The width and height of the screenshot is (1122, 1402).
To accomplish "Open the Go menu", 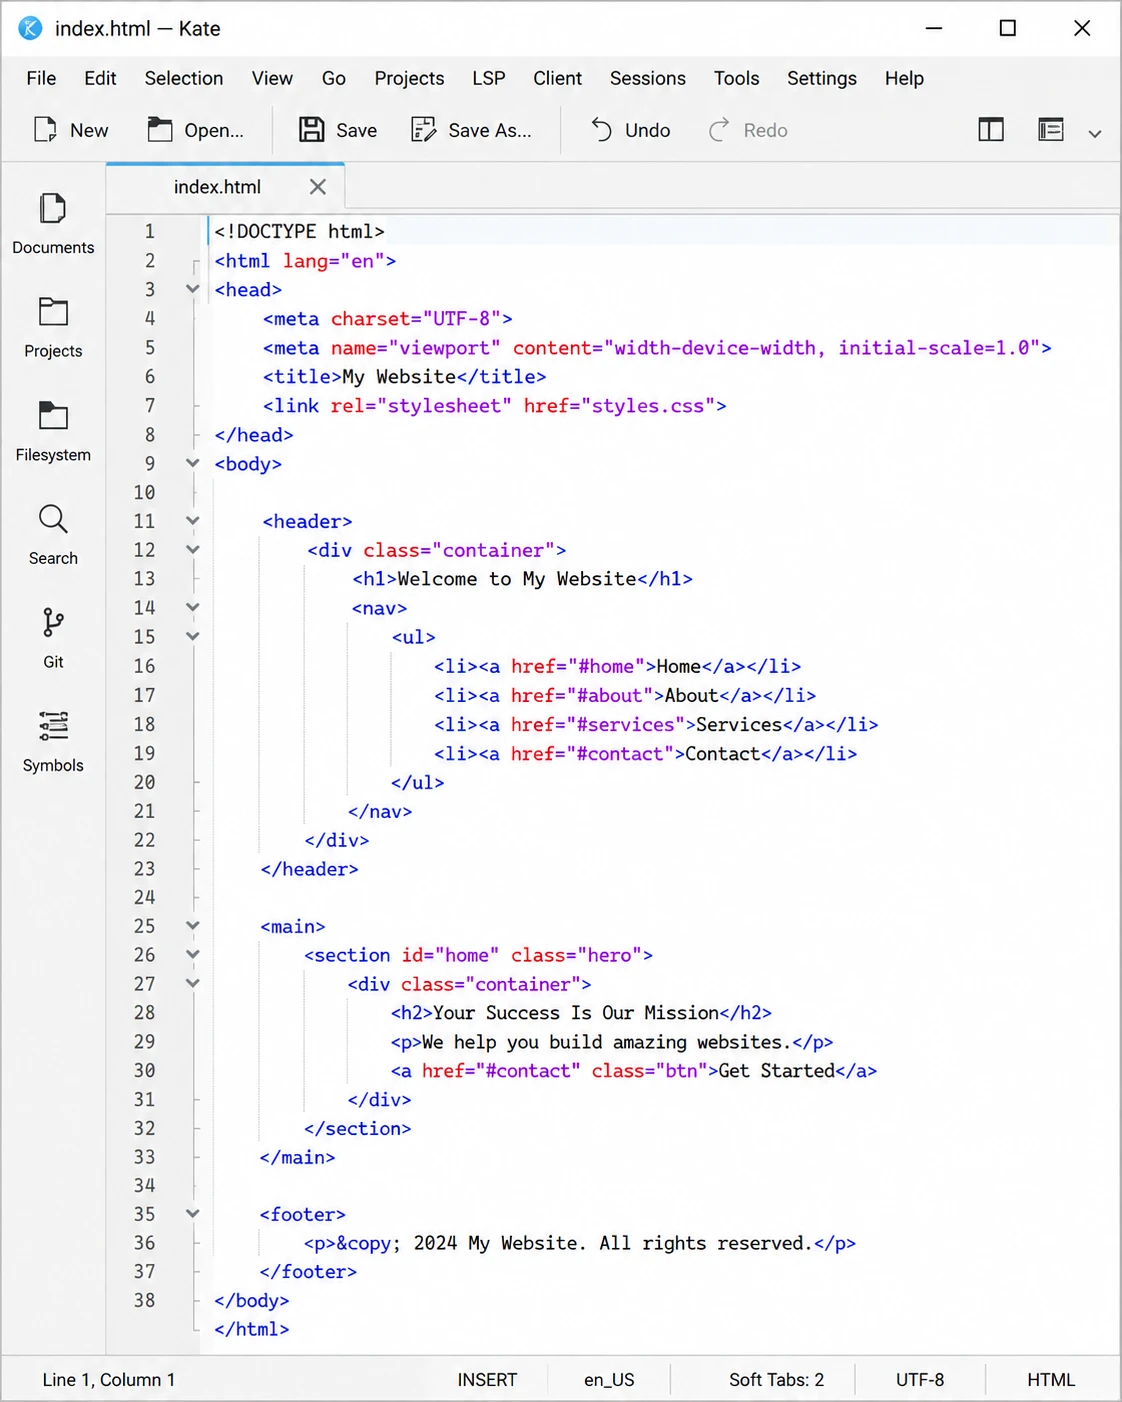I will pyautogui.click(x=334, y=78).
